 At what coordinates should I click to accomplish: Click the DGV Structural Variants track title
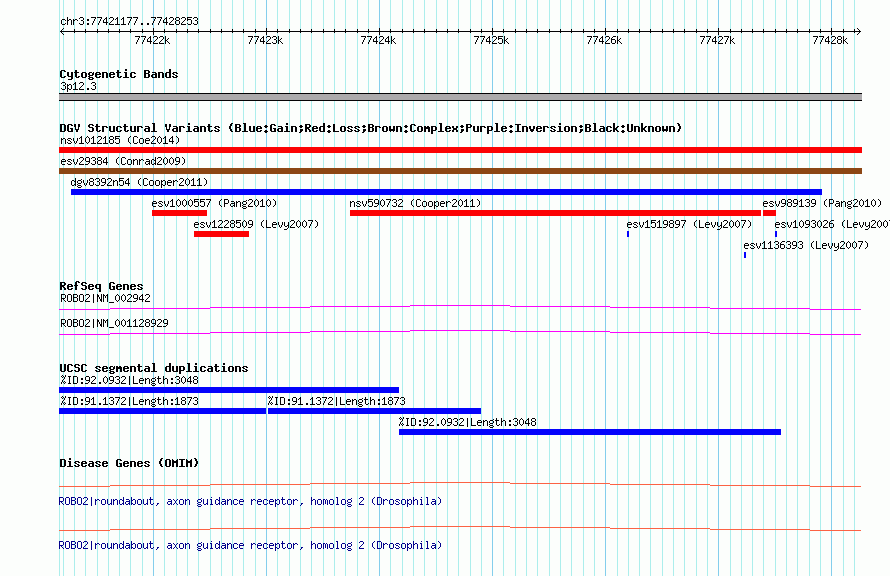tap(371, 128)
